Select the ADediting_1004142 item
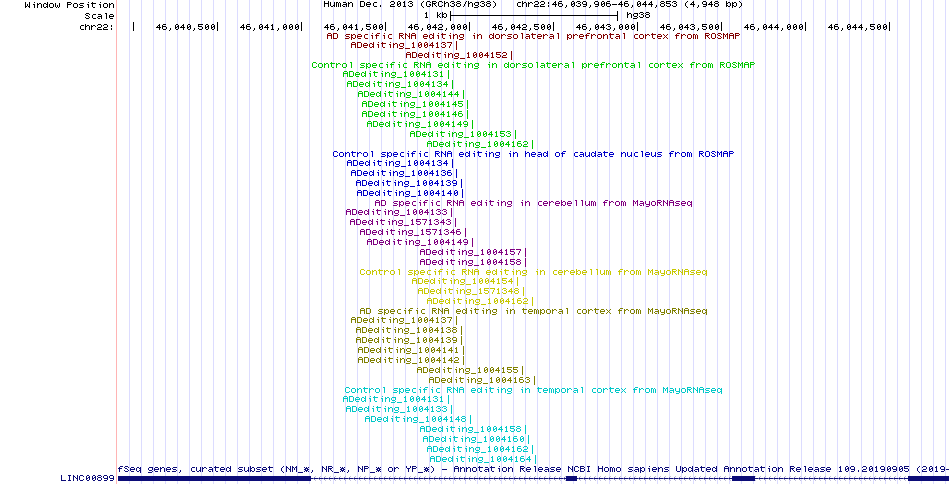Viewport: 950px width, 484px height. pyautogui.click(x=411, y=360)
